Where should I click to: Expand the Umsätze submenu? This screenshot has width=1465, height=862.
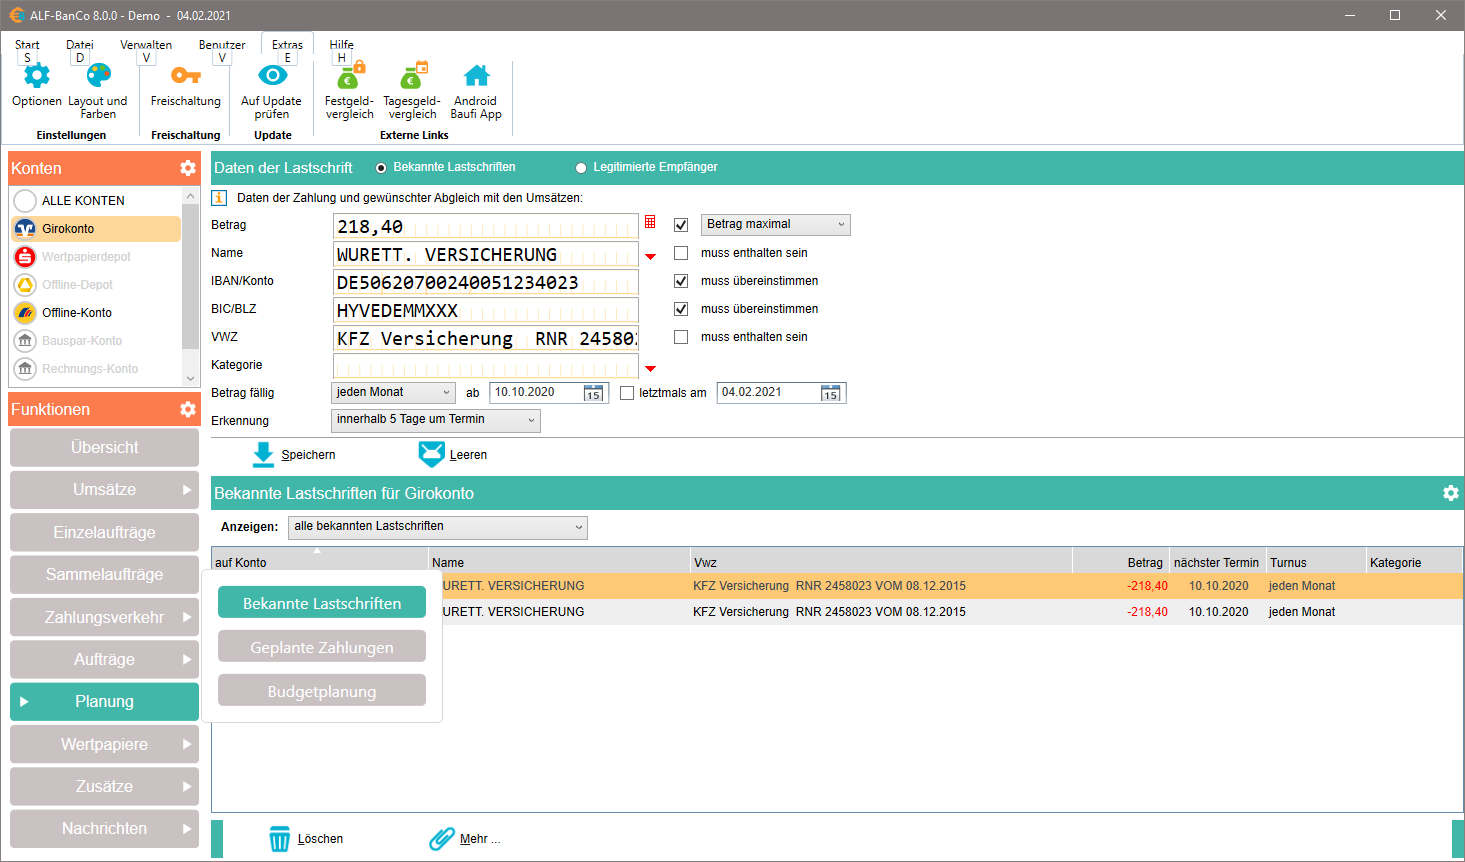(x=187, y=490)
